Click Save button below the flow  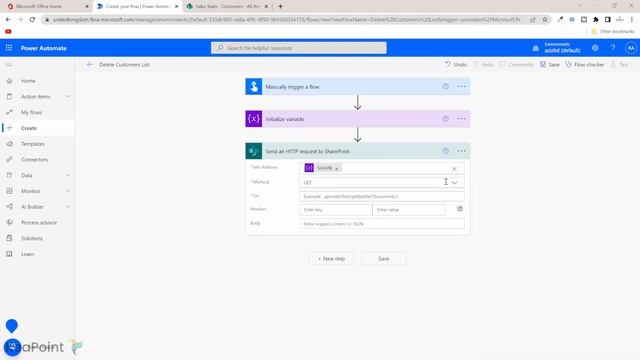[383, 258]
